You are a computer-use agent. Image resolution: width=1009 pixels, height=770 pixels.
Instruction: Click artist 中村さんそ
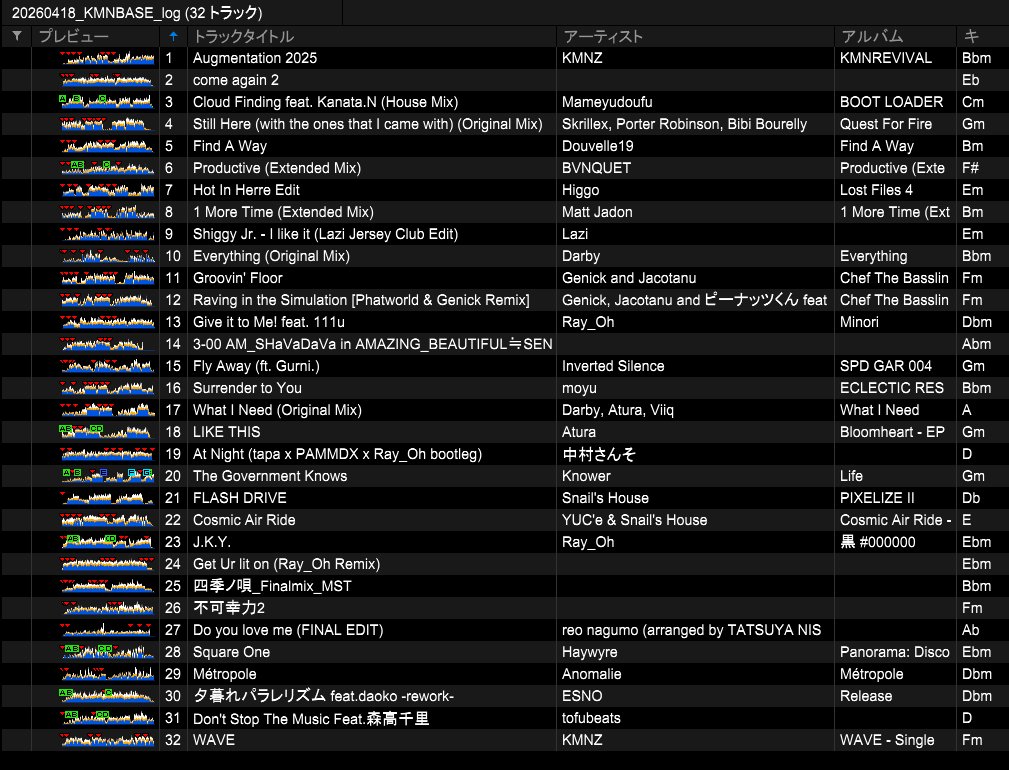pos(598,454)
